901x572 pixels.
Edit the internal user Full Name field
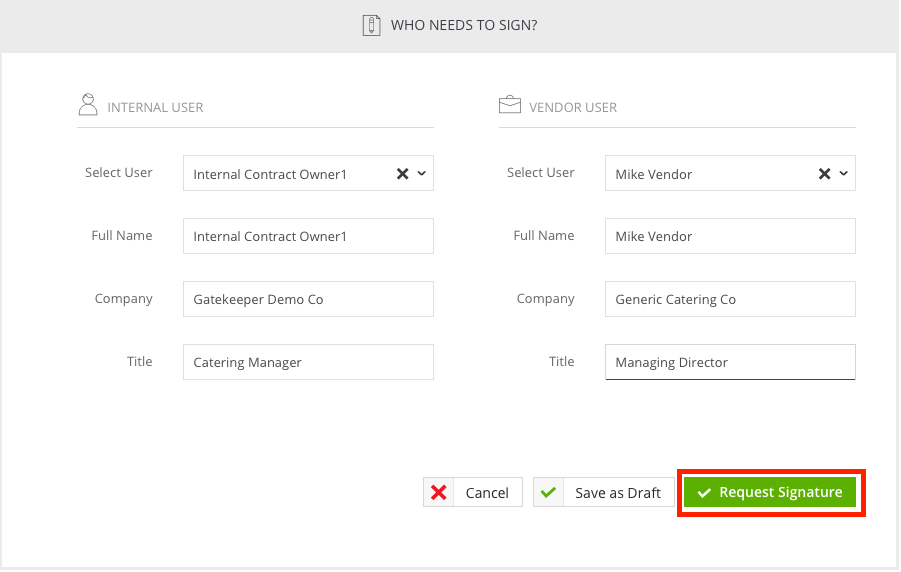point(308,236)
